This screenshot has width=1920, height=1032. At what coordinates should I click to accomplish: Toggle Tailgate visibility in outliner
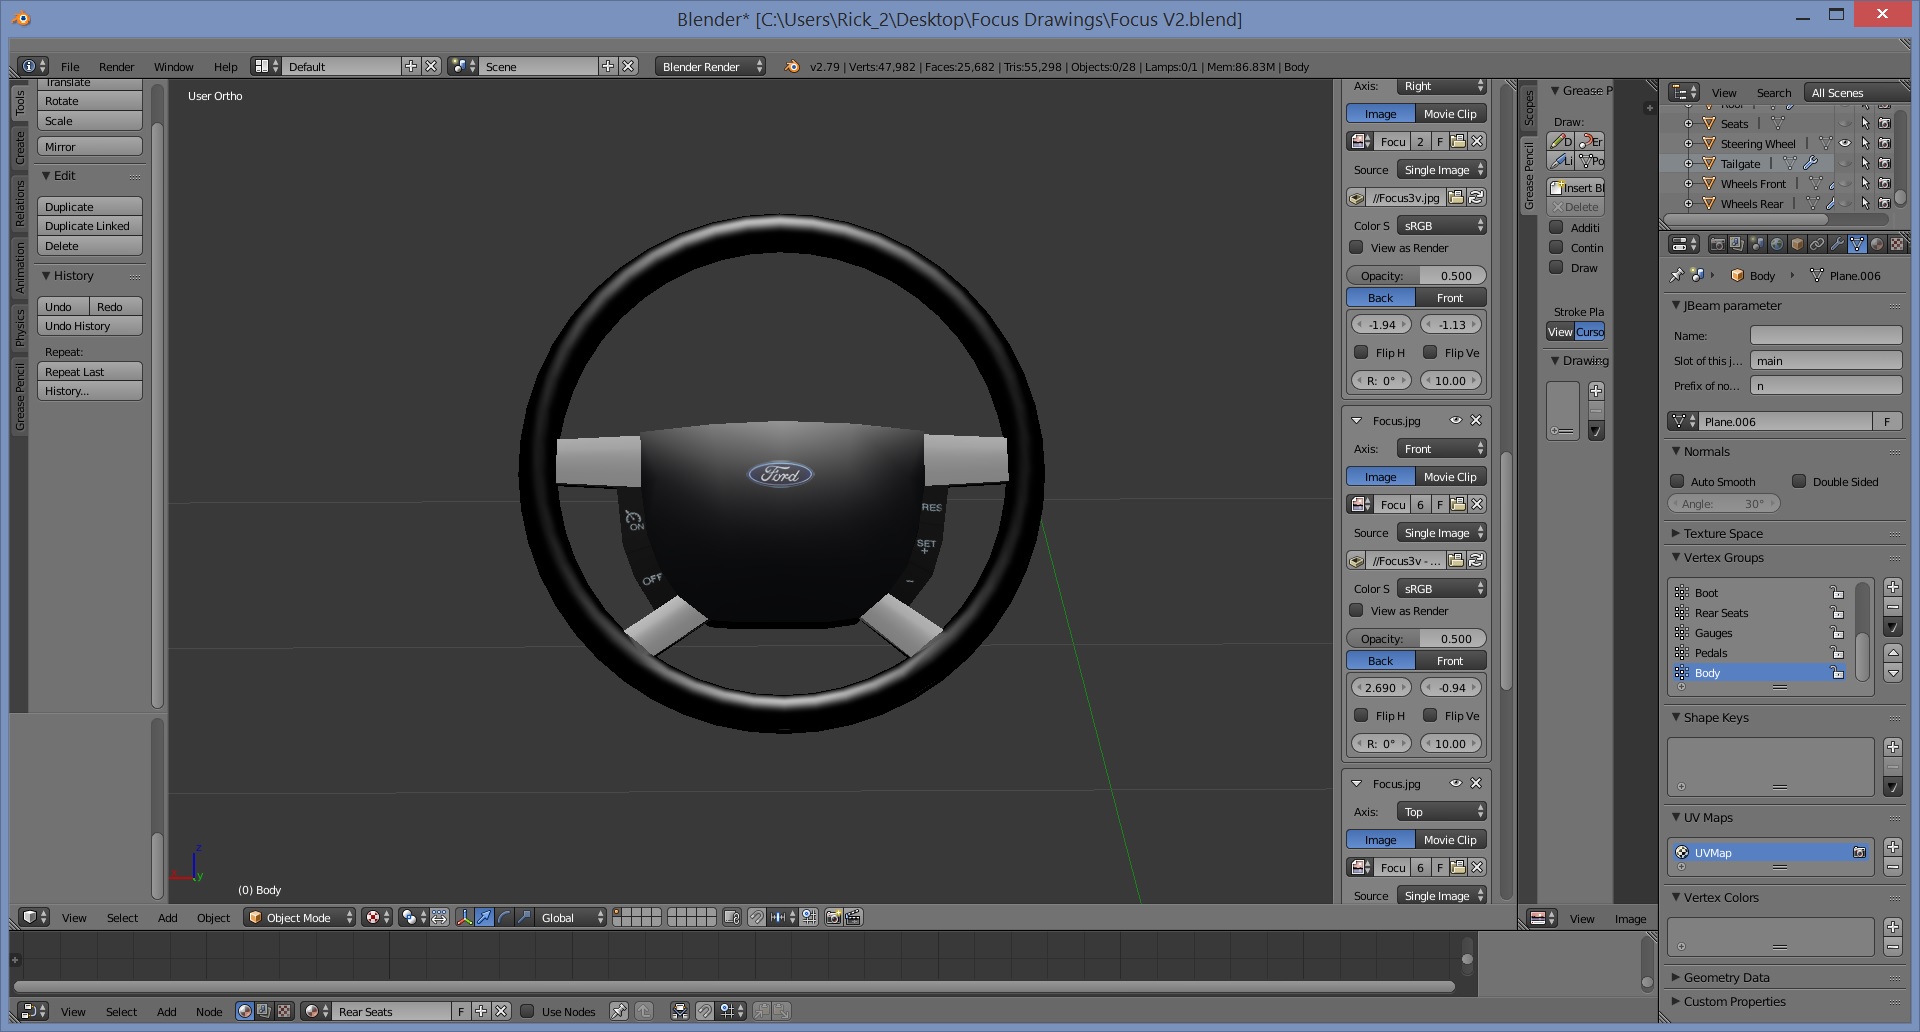click(1845, 163)
